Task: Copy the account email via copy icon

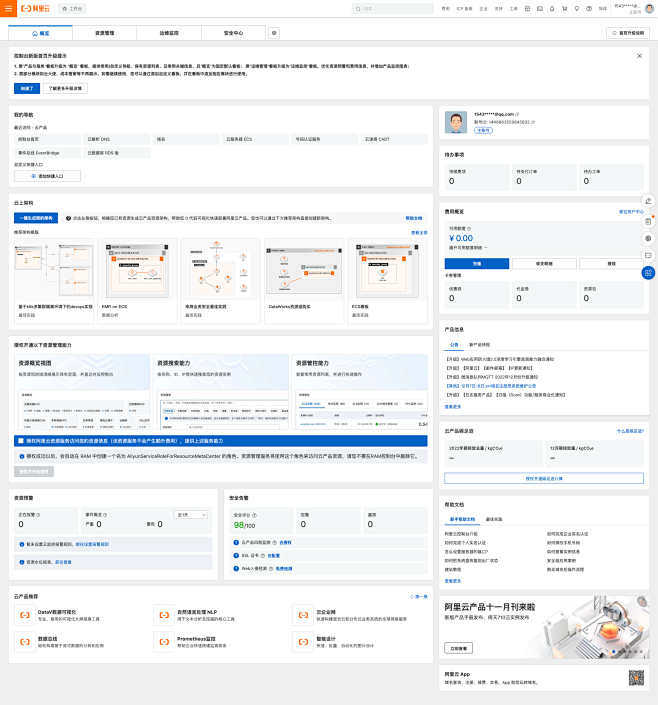Action: click(x=517, y=114)
